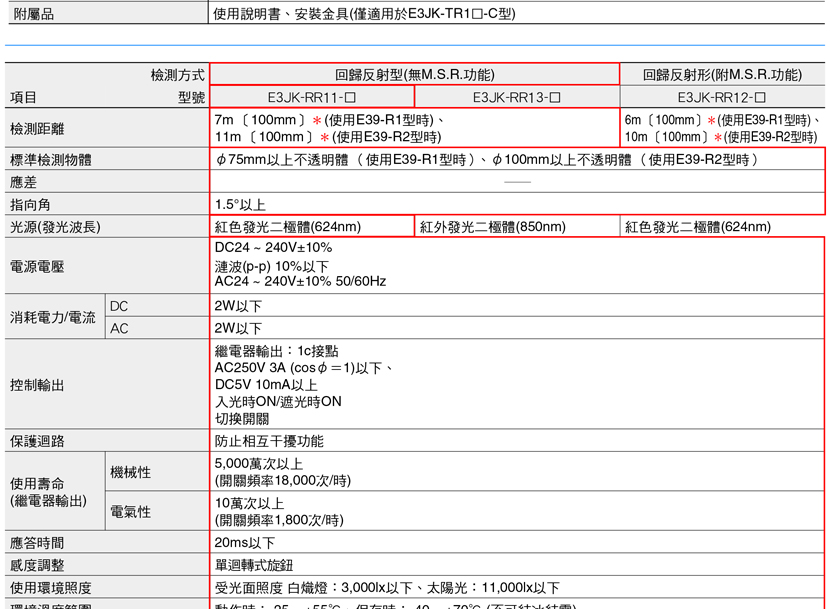The image size is (830, 609).
Task: Click the '檢測方式' header label
Action: 178,75
